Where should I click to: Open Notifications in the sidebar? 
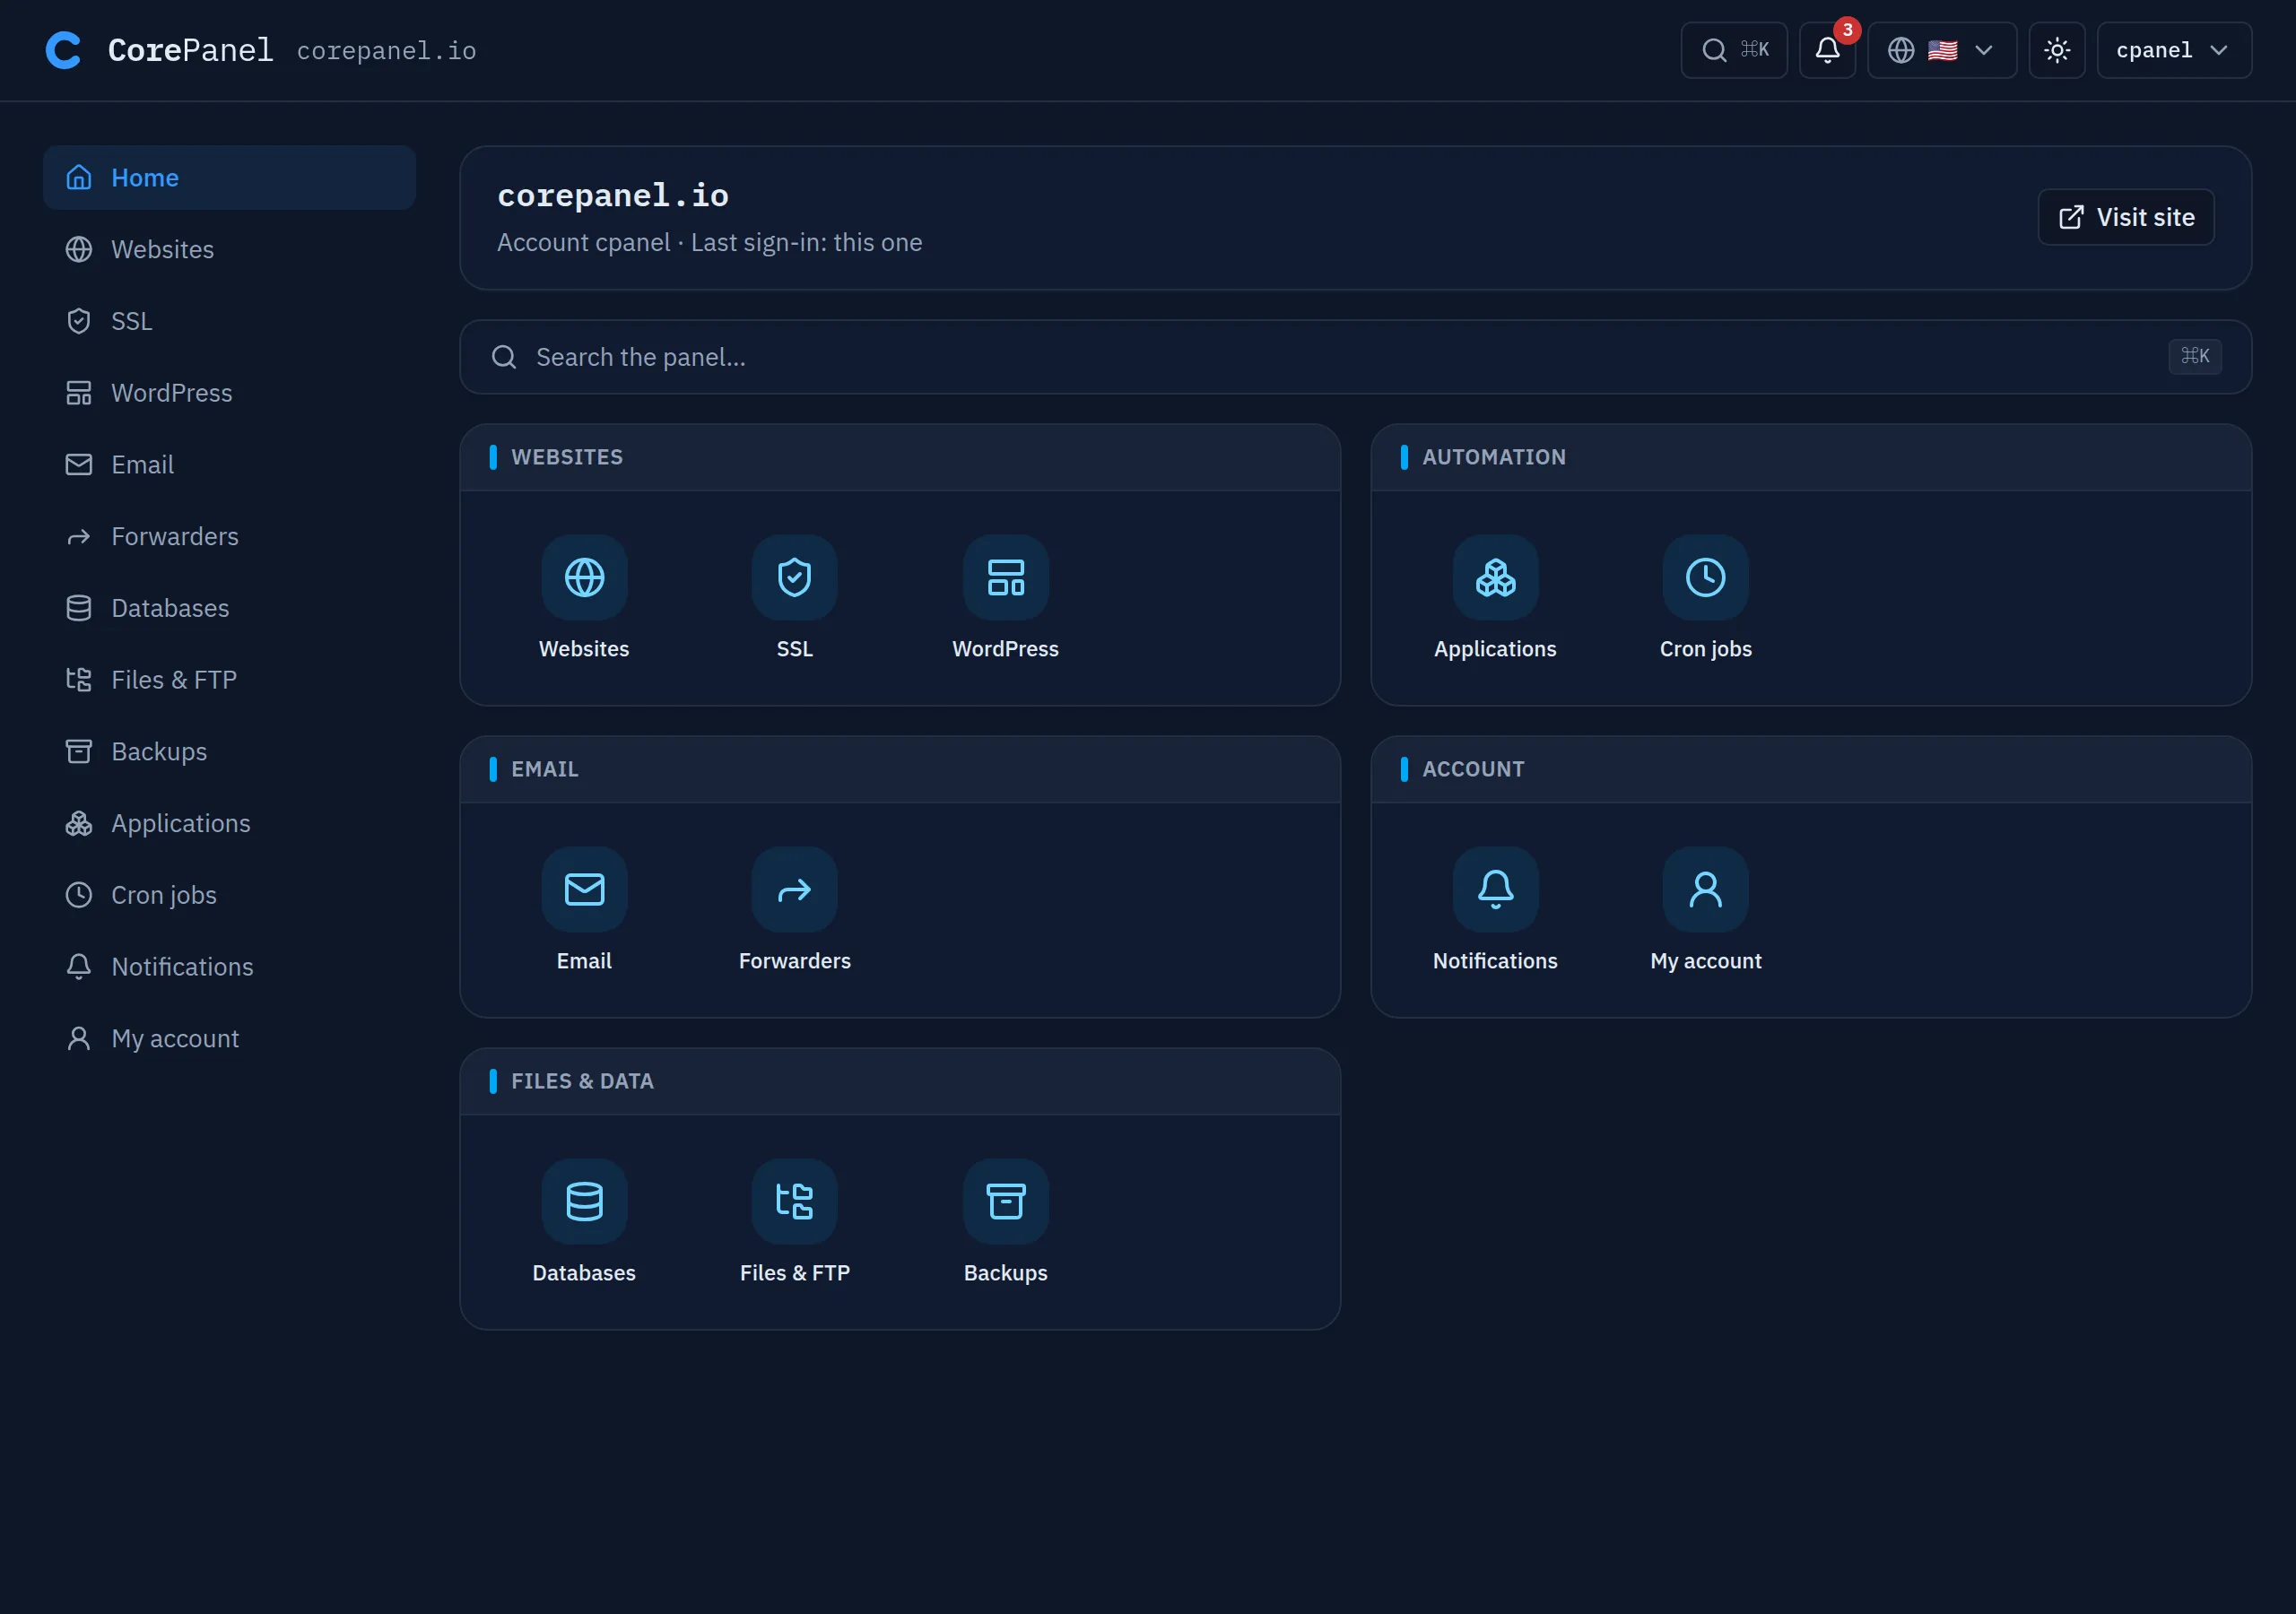[229, 967]
